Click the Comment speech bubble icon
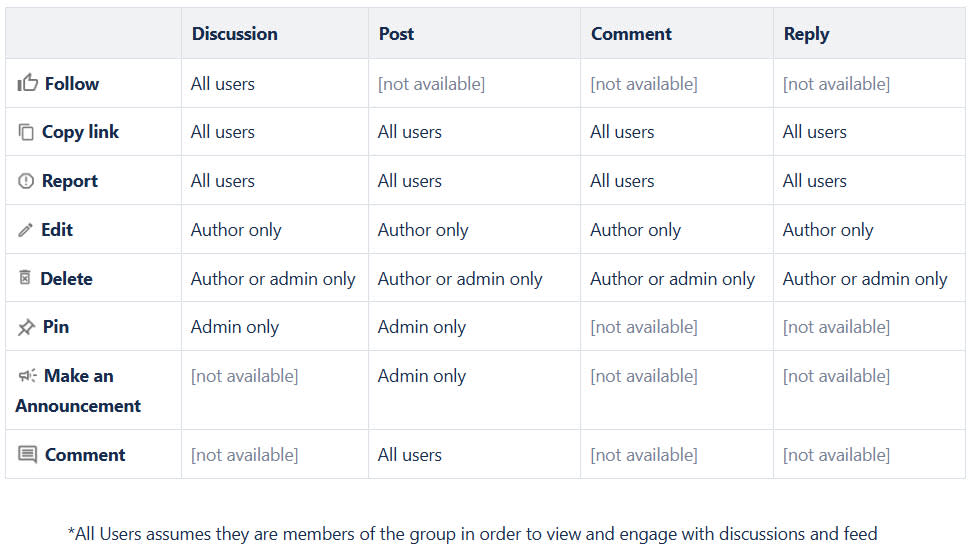 (27, 455)
